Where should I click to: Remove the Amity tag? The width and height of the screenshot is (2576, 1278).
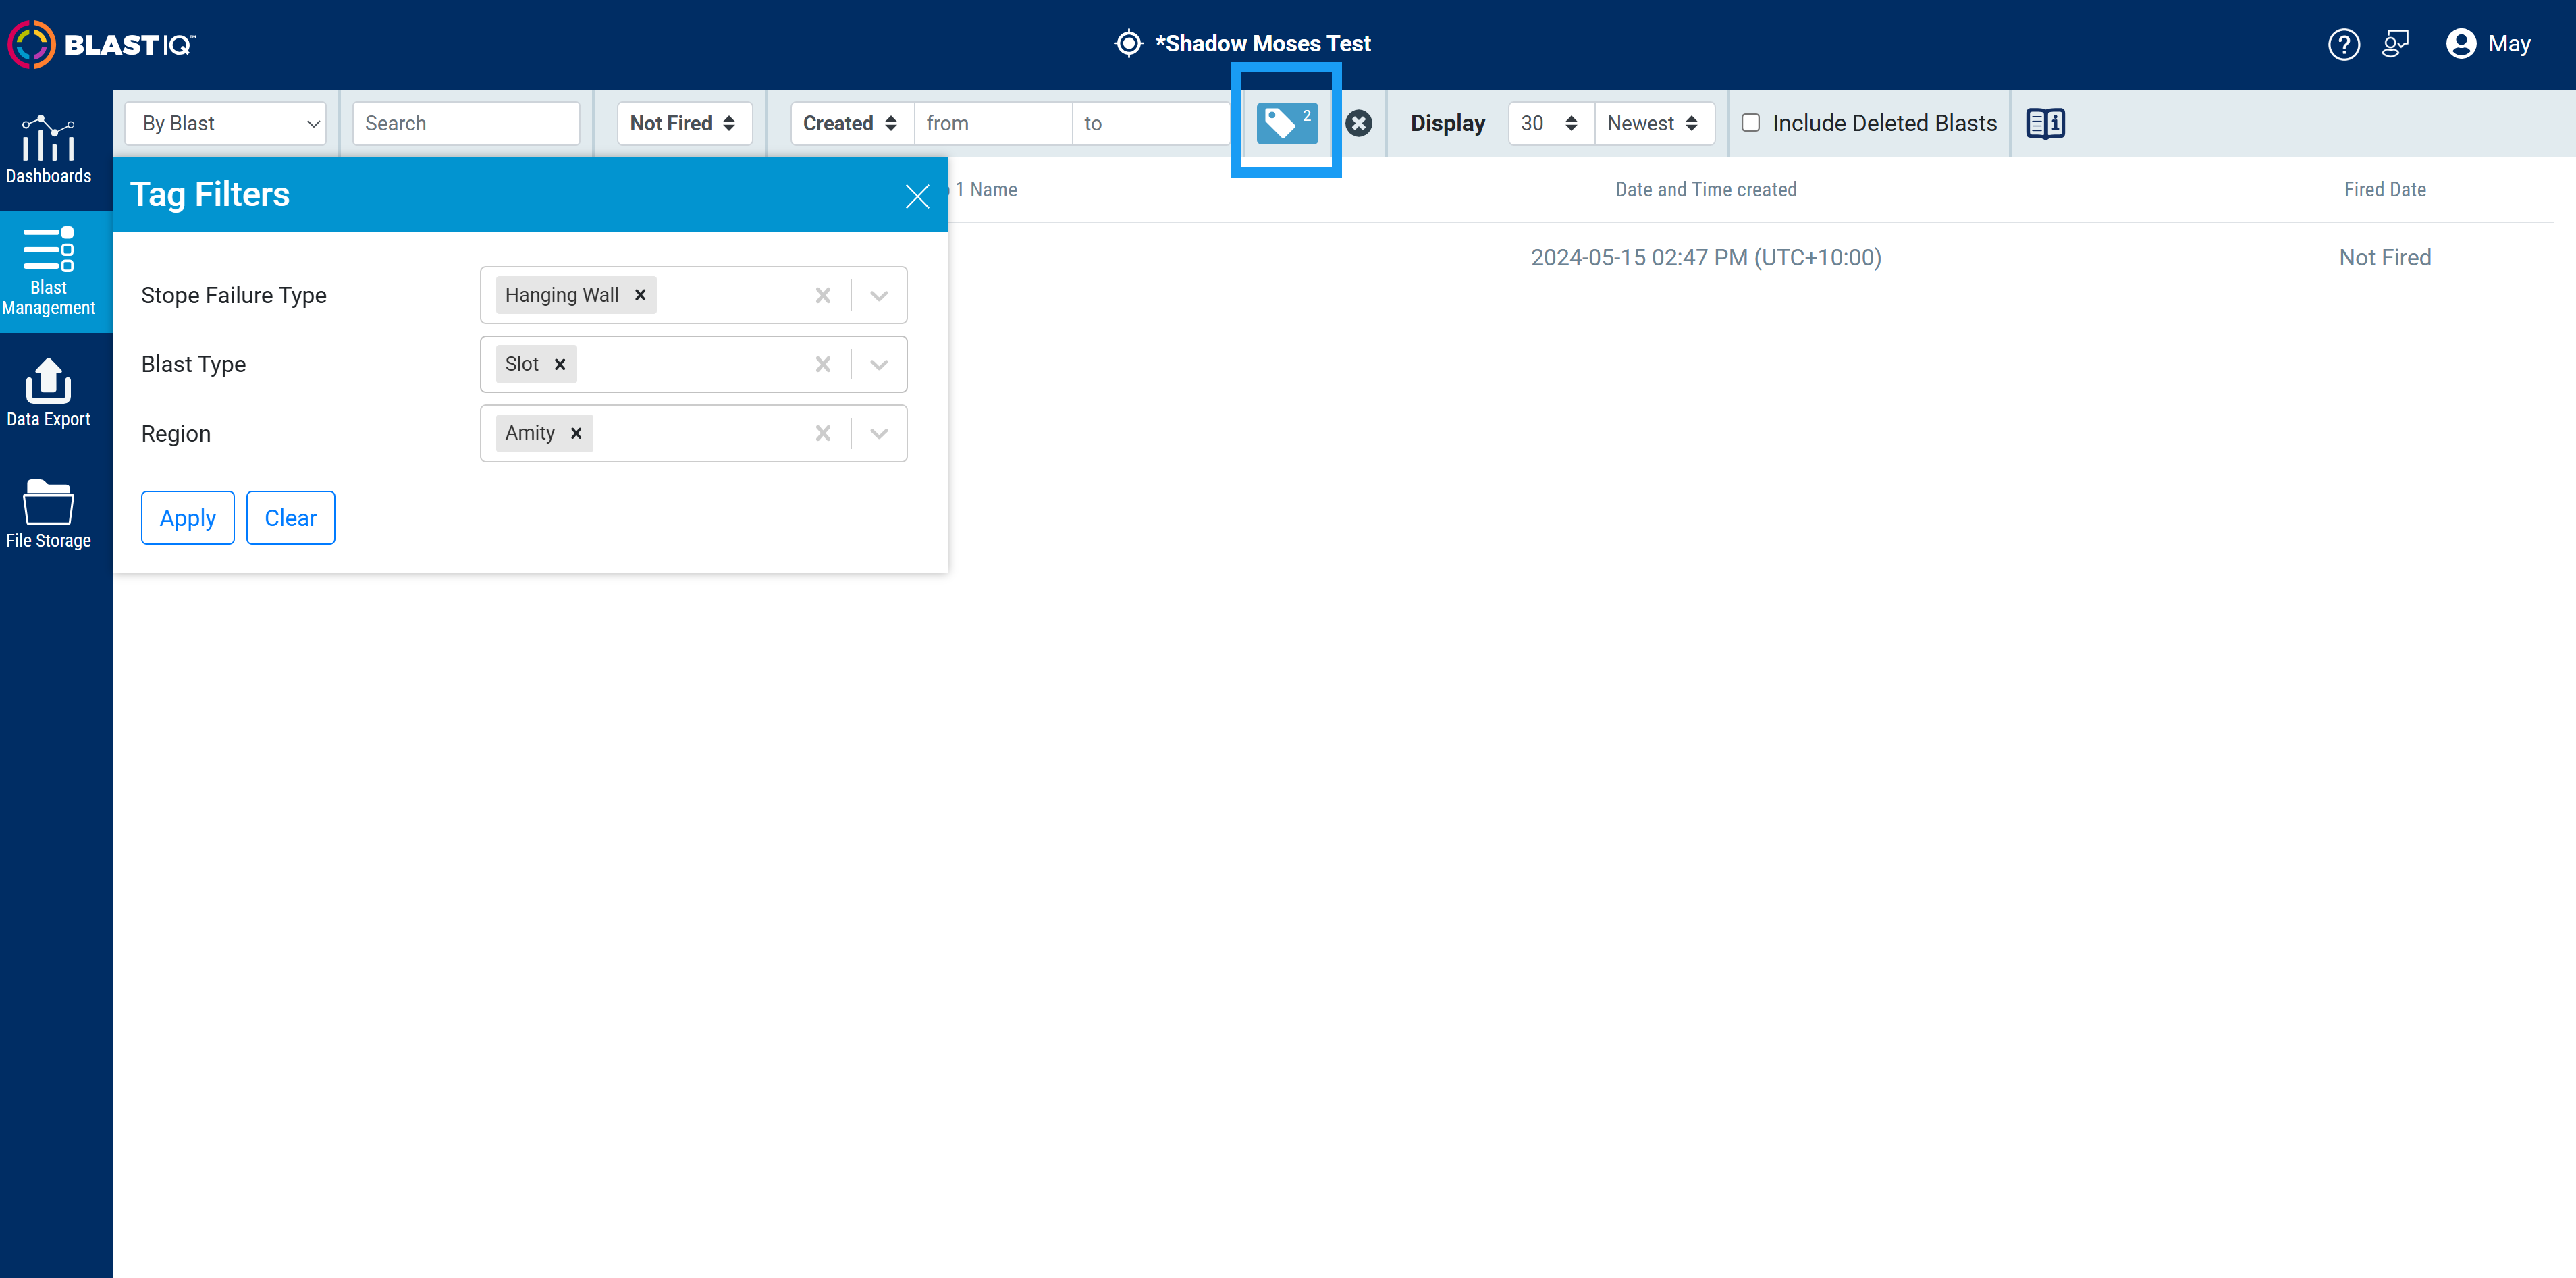[576, 433]
